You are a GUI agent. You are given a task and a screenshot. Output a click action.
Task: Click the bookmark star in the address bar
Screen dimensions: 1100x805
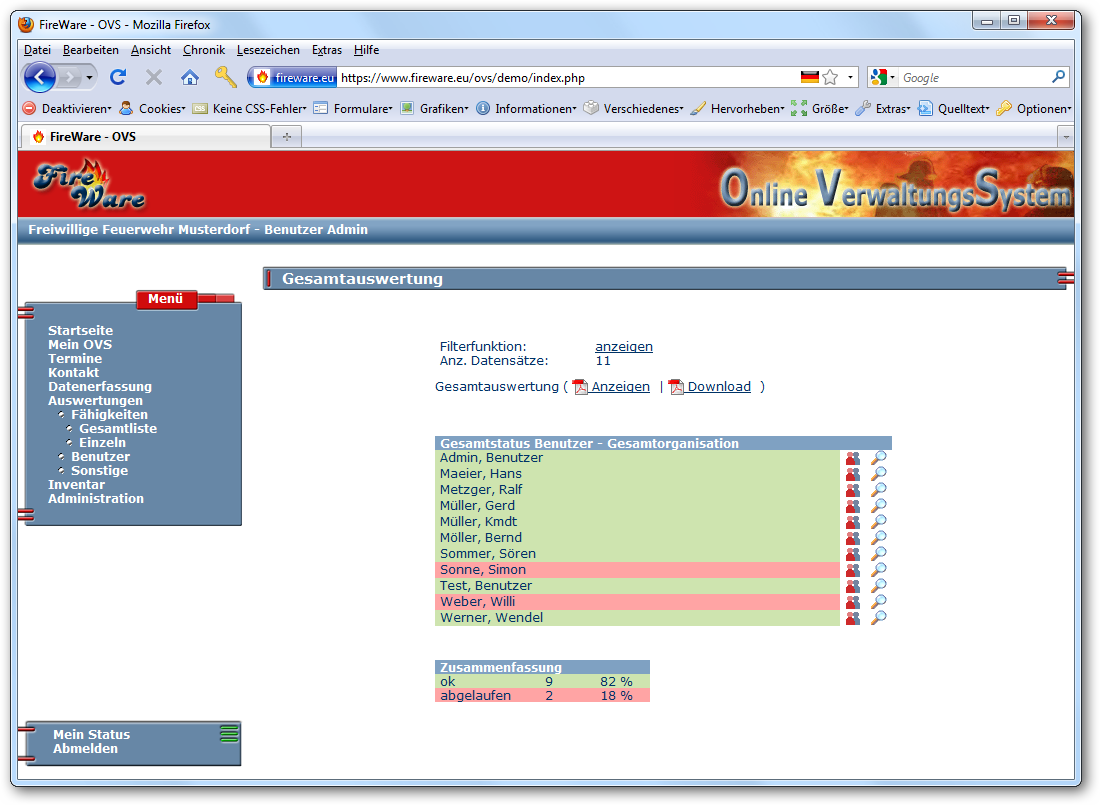pos(830,78)
